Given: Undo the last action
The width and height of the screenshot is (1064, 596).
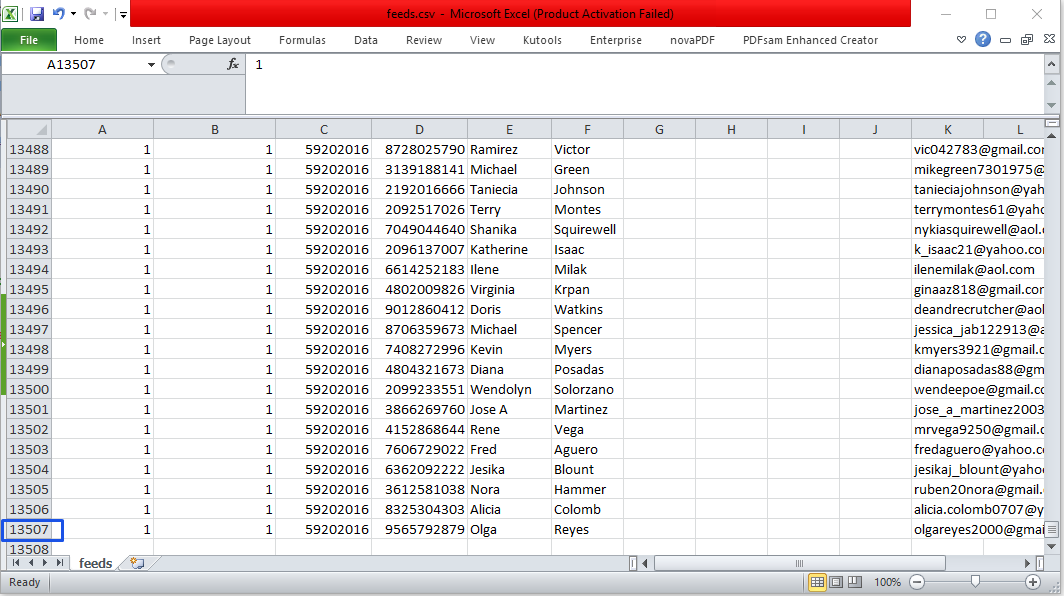Looking at the screenshot, I should pyautogui.click(x=57, y=13).
